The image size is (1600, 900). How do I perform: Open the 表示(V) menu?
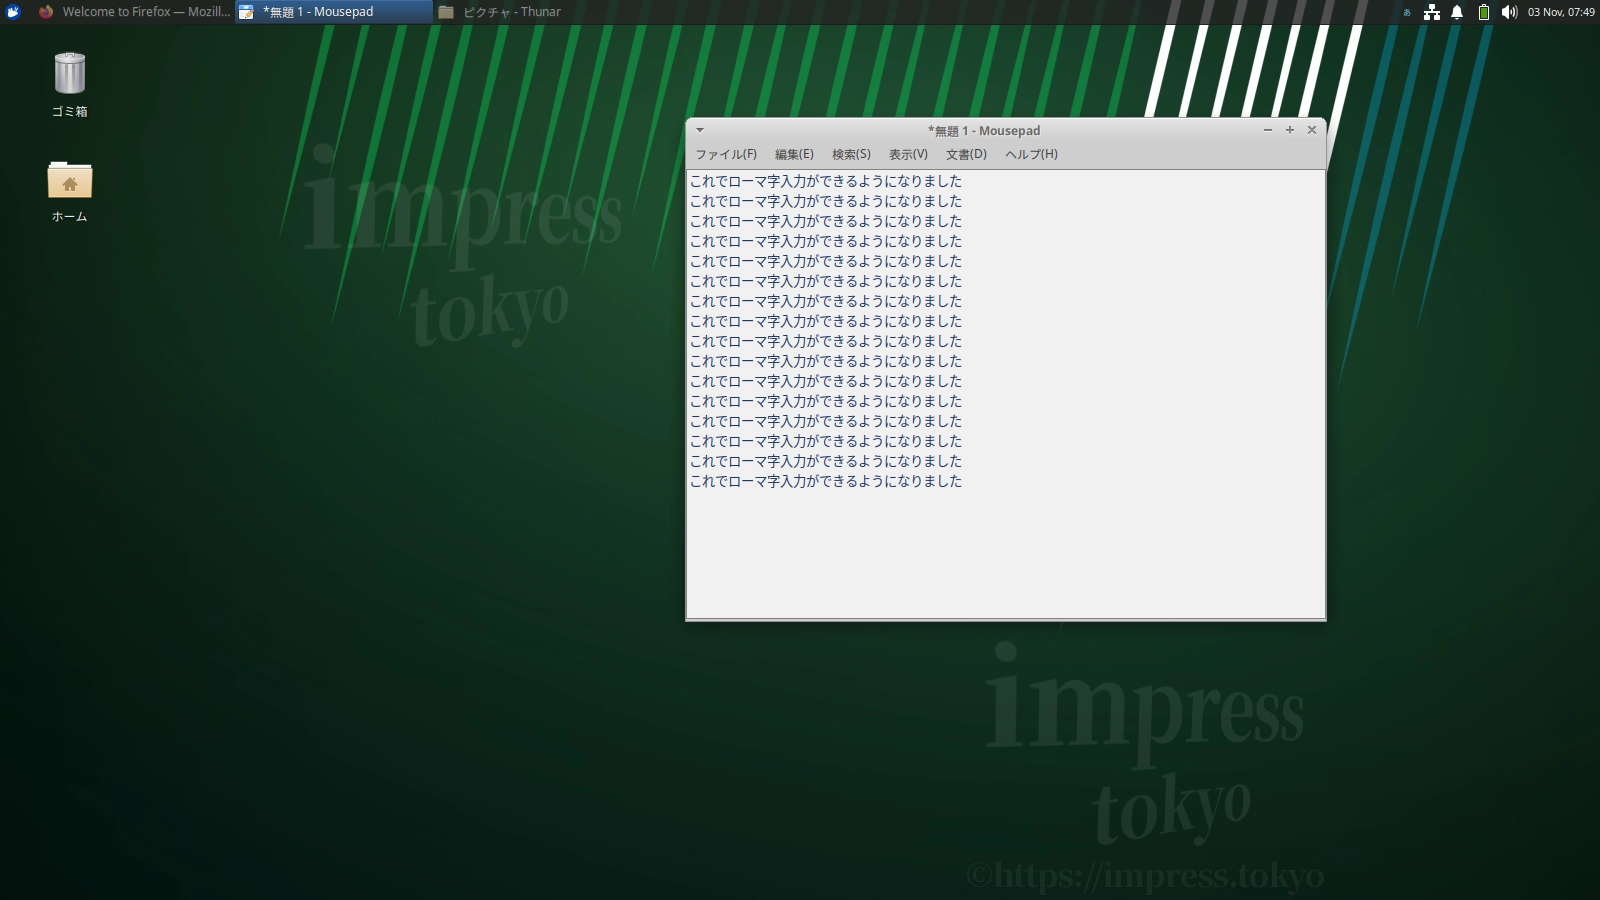(908, 154)
